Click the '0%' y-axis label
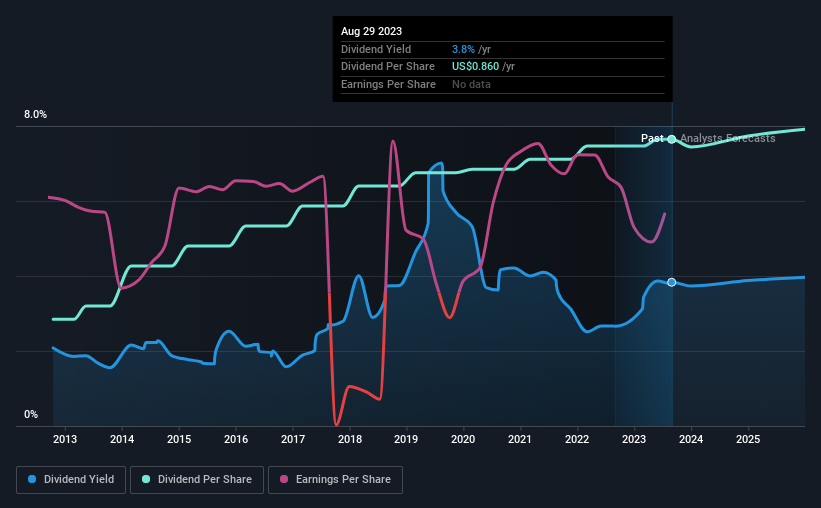 click(x=31, y=414)
